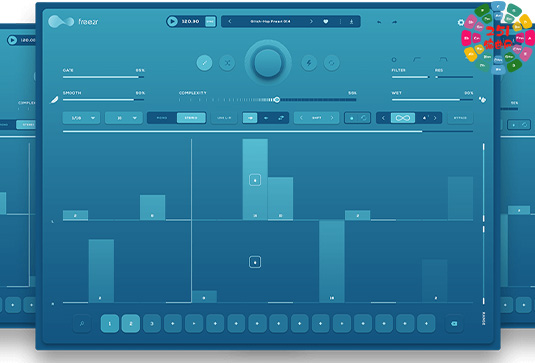
Task: Click the Complexity slider handle
Action: click(277, 100)
